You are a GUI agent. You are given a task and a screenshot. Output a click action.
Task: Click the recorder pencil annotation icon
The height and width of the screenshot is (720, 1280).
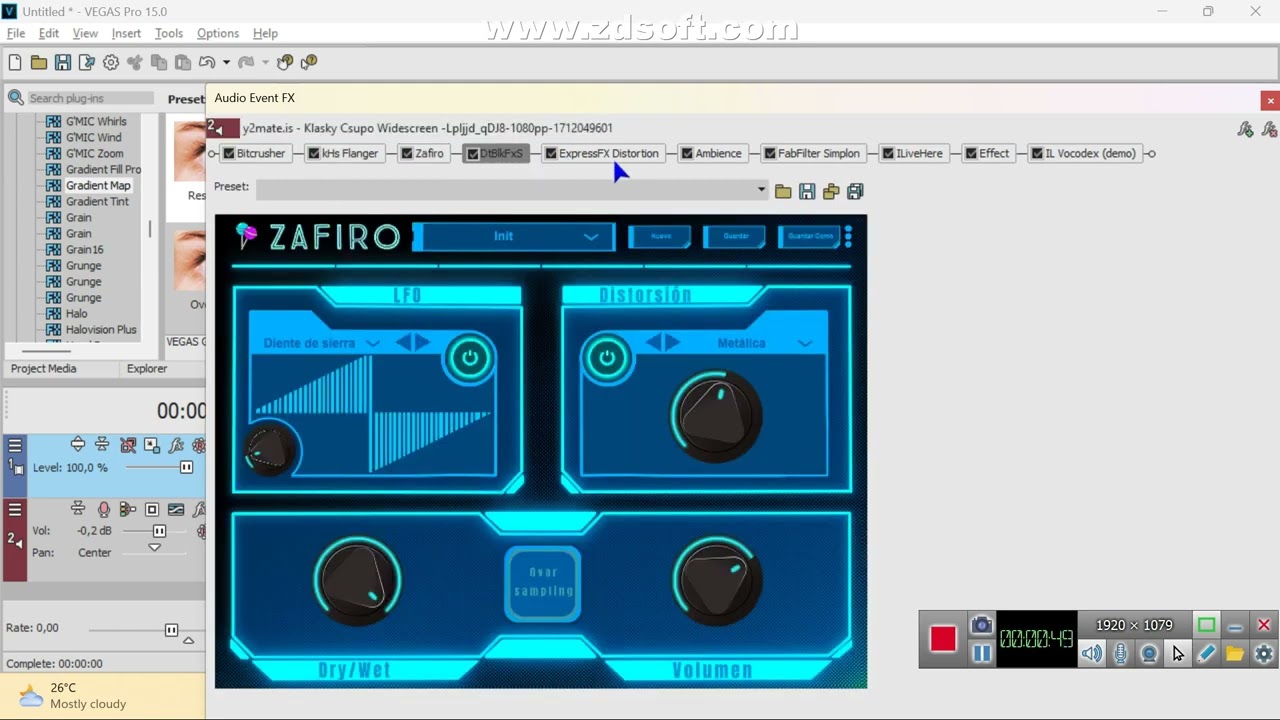click(x=1206, y=654)
